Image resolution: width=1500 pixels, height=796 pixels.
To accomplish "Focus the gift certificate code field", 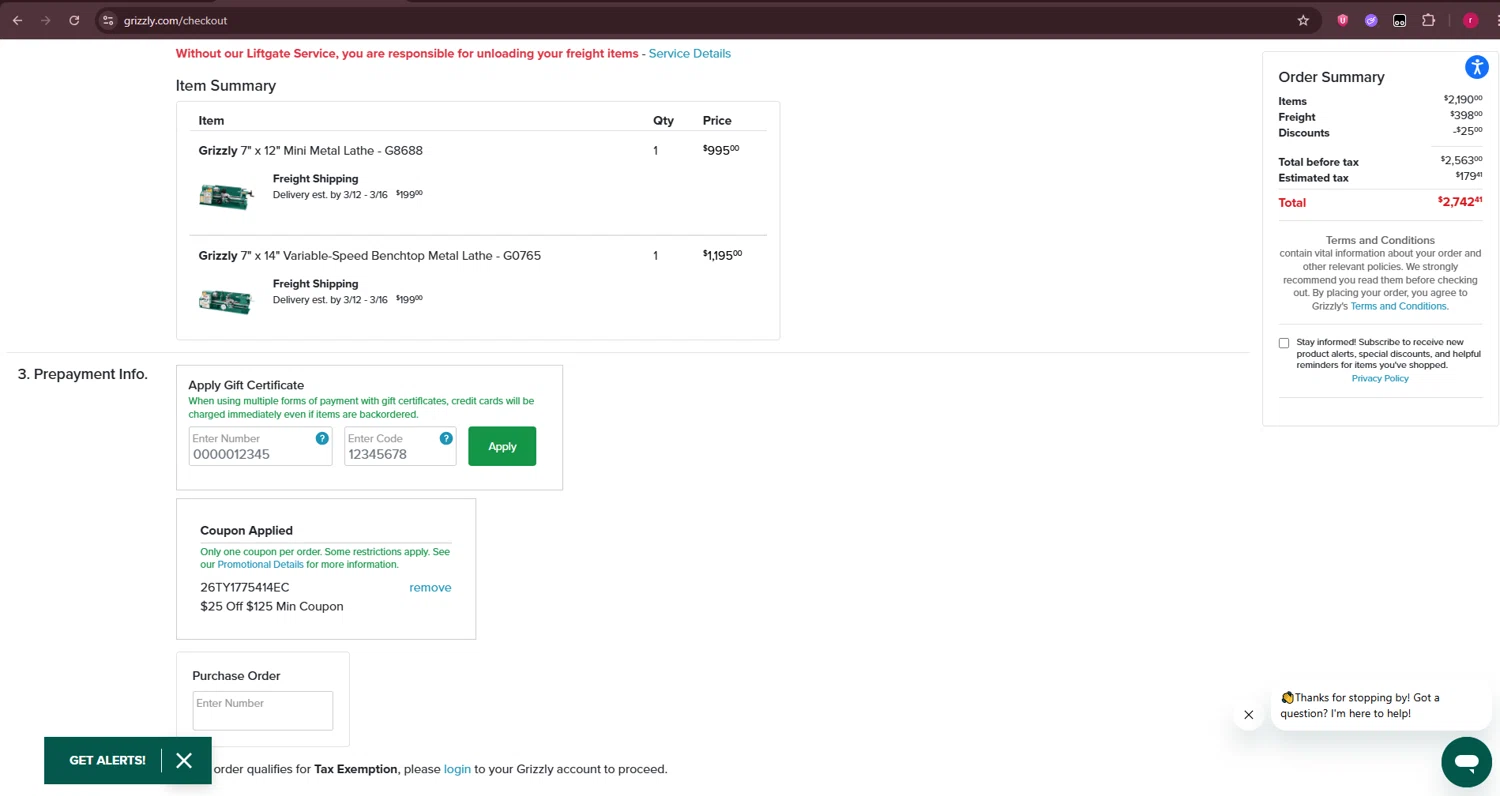I will pyautogui.click(x=400, y=446).
